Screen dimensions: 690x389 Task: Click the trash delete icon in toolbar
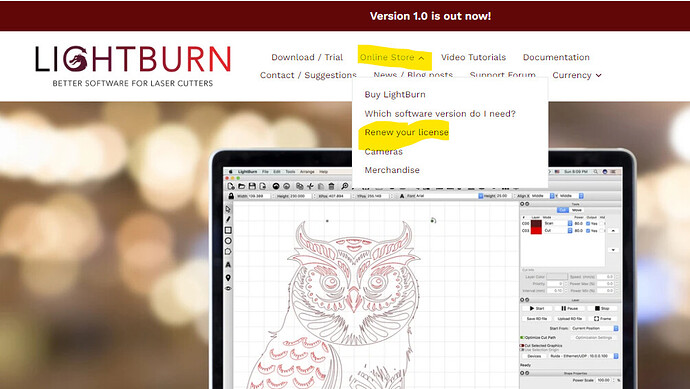tap(332, 186)
